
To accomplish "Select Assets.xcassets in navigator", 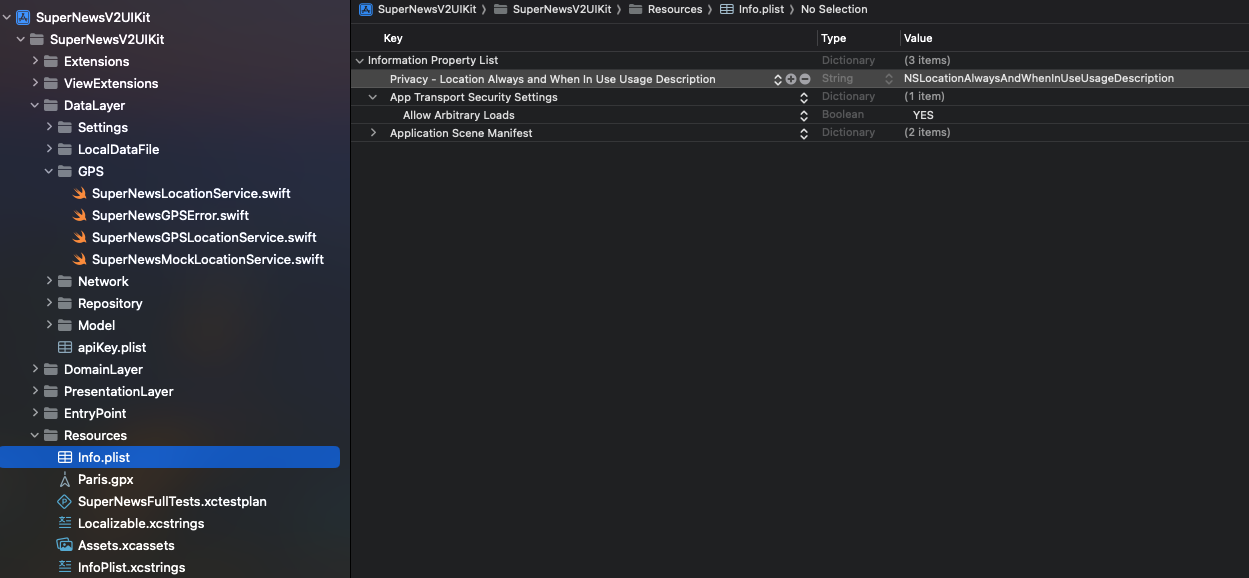I will click(126, 545).
